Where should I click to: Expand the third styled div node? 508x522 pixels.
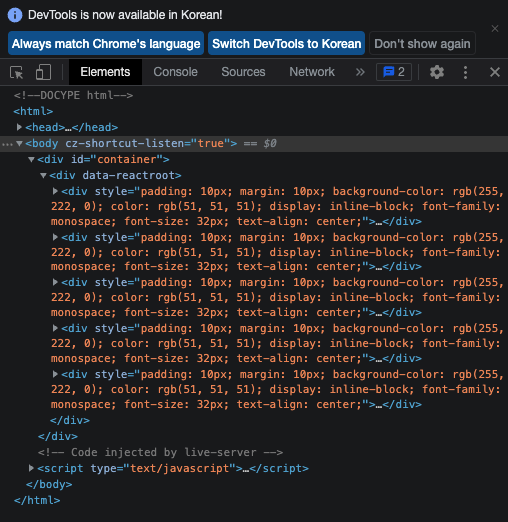tap(55, 282)
